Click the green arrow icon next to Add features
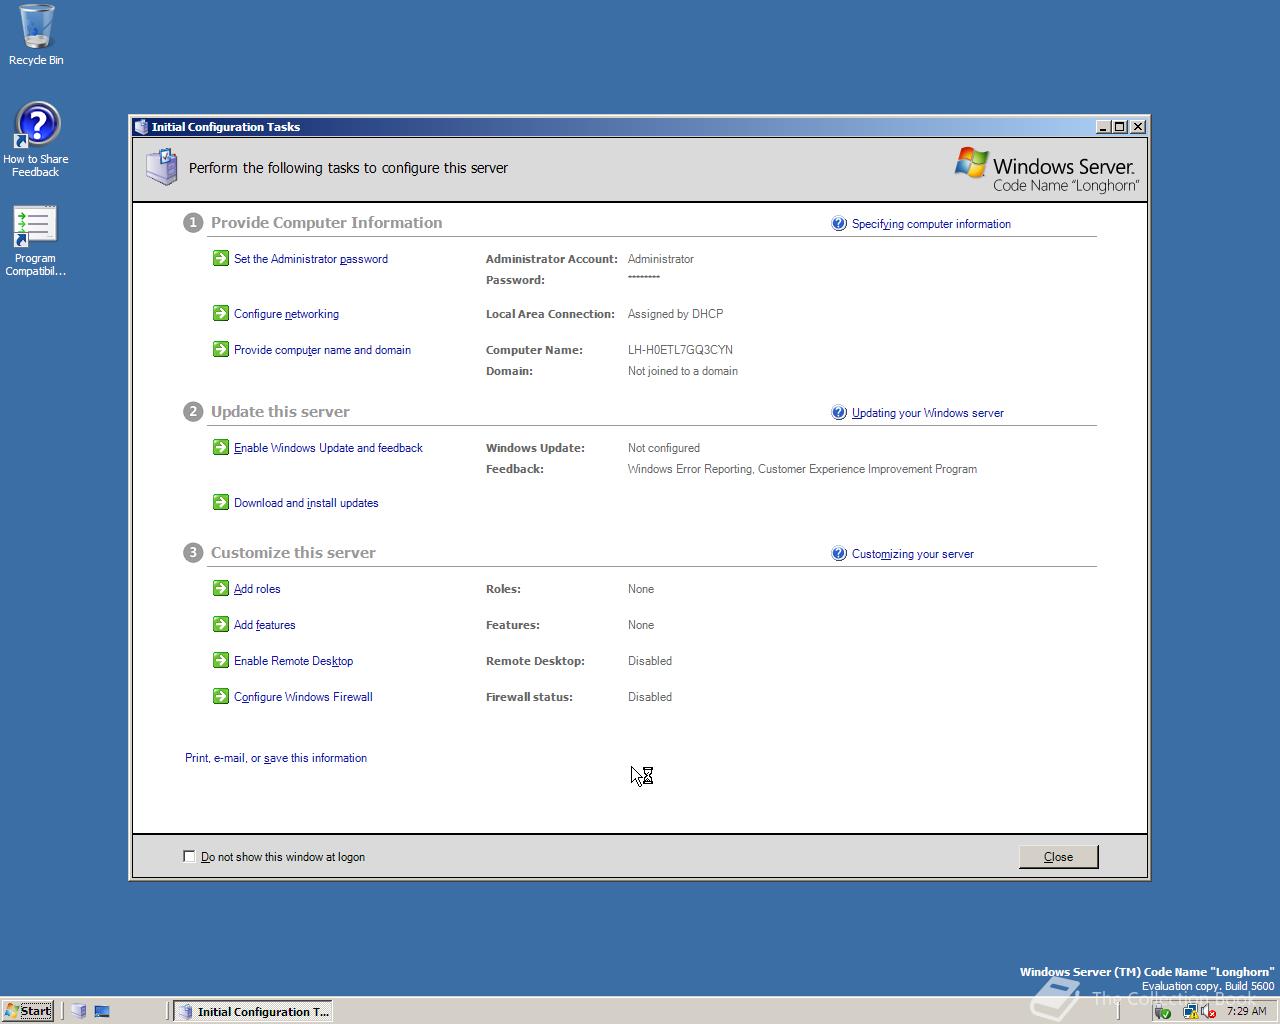Screen dimensions: 1280x1024 [221, 624]
